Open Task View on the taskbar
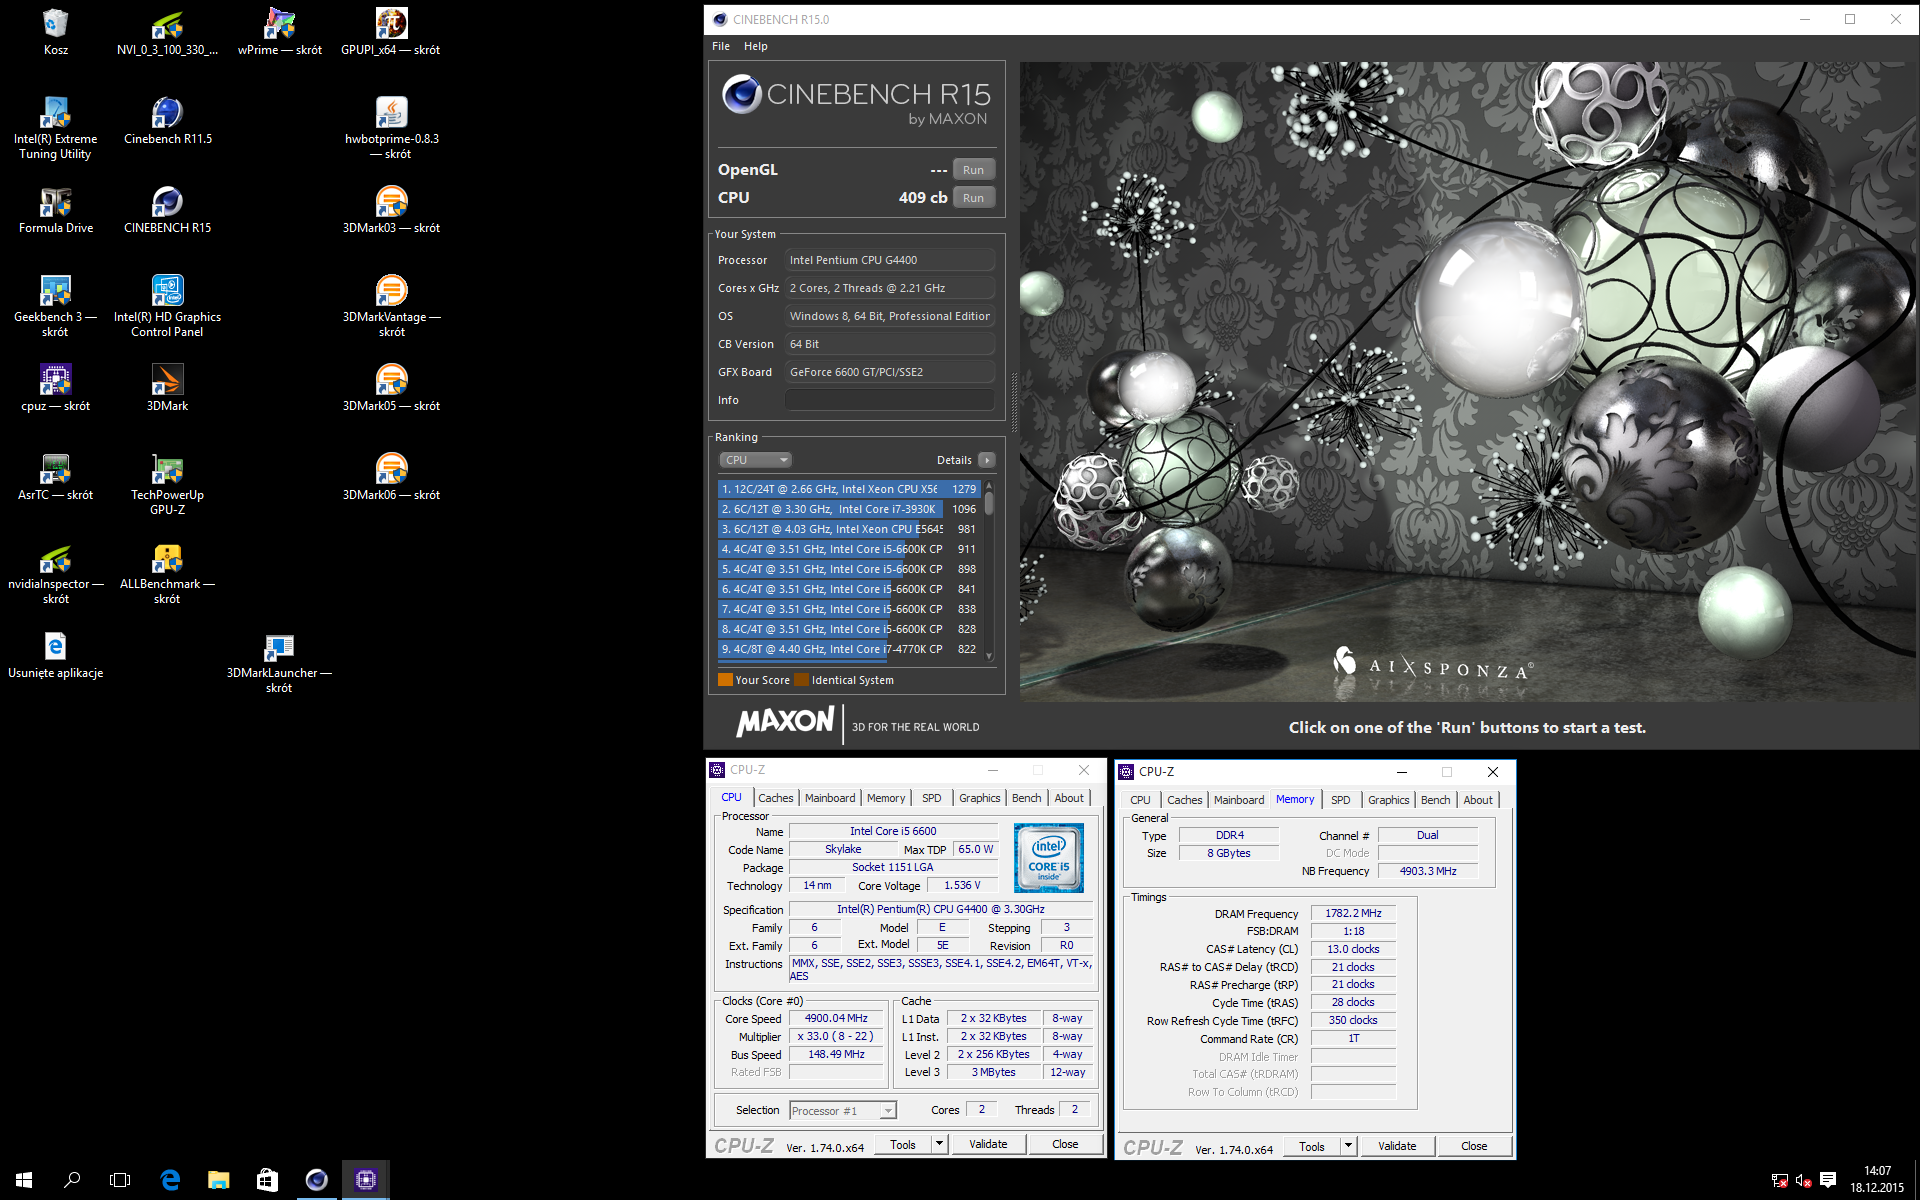Screen dimensions: 1920x1200 point(120,1180)
